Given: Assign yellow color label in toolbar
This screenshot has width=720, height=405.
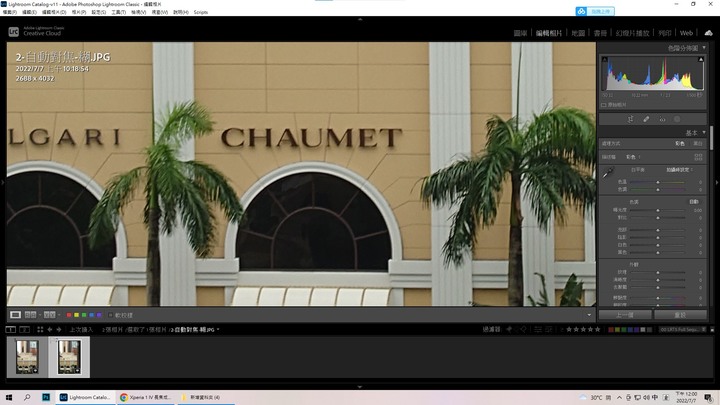Looking at the screenshot, I should click(x=77, y=315).
